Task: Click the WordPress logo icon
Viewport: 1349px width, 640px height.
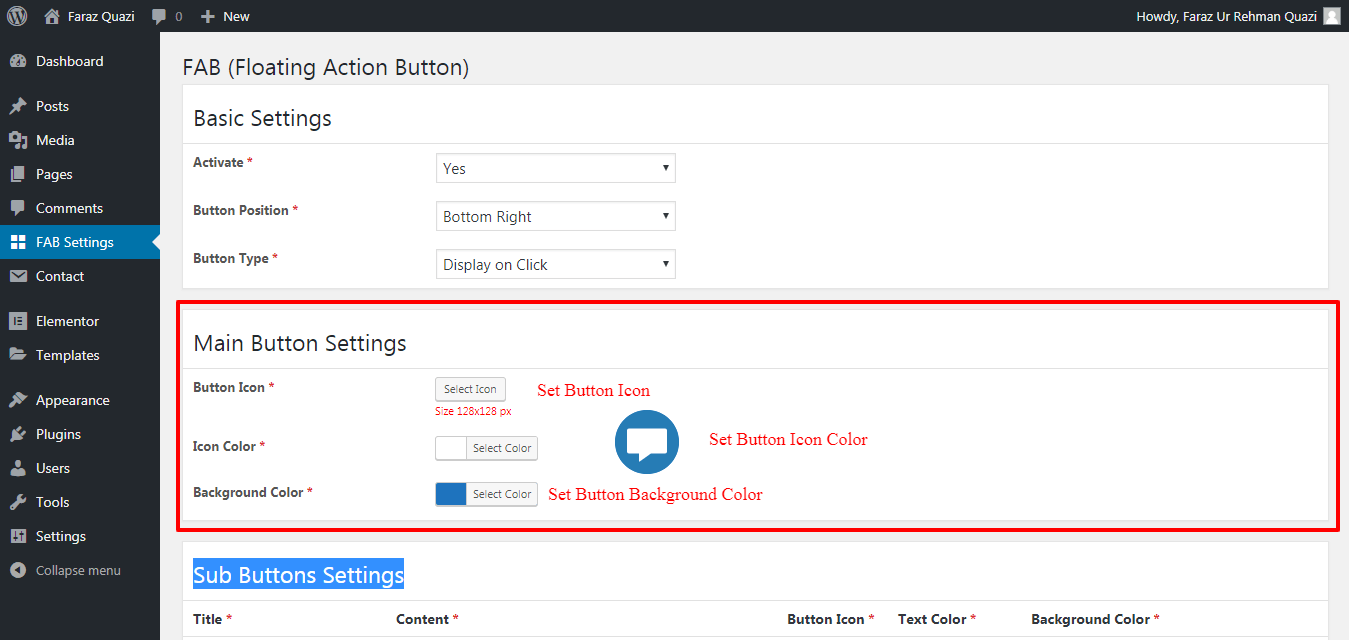Action: click(x=17, y=16)
